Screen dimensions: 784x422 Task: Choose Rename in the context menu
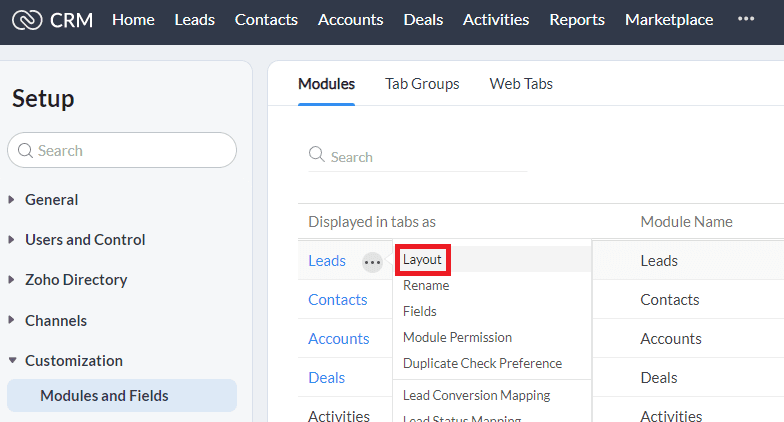426,286
